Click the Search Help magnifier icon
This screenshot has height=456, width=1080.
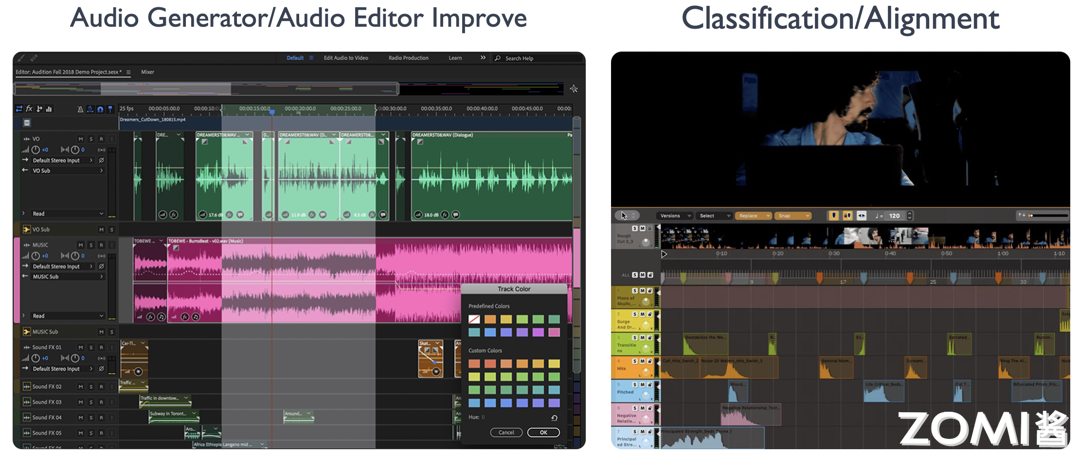coord(498,59)
